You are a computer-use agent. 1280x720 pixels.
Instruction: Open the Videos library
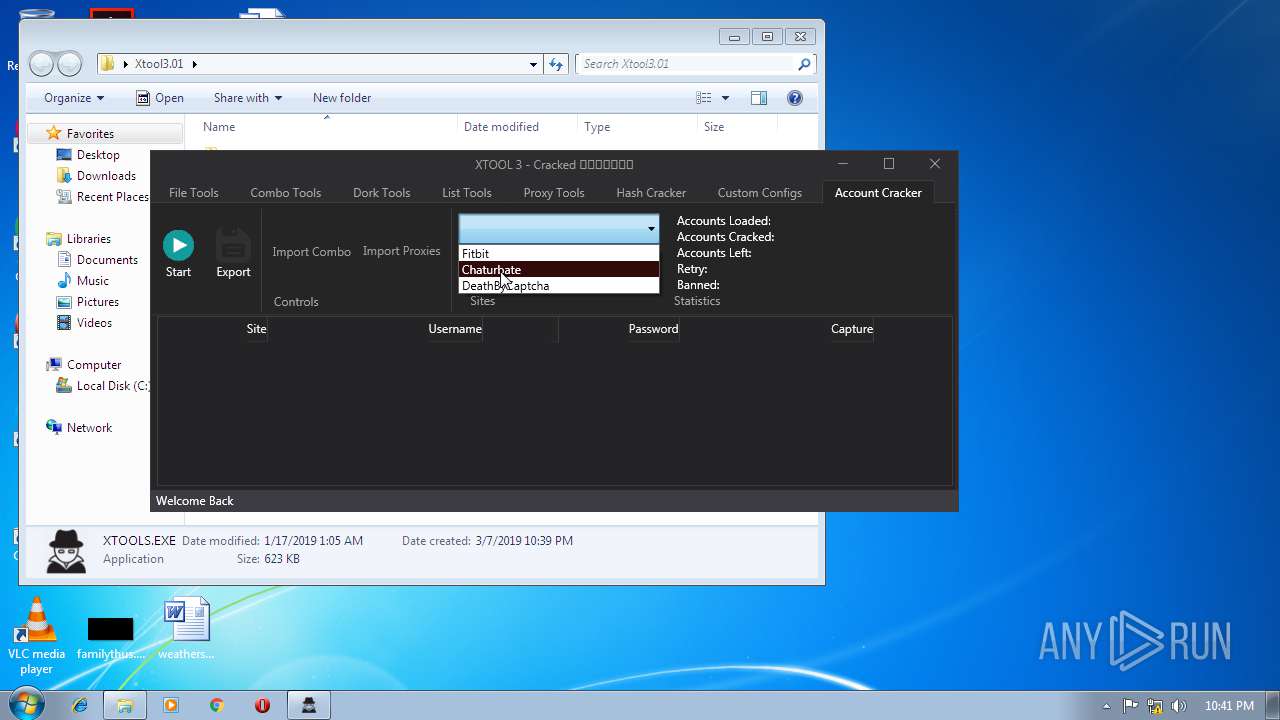(95, 323)
